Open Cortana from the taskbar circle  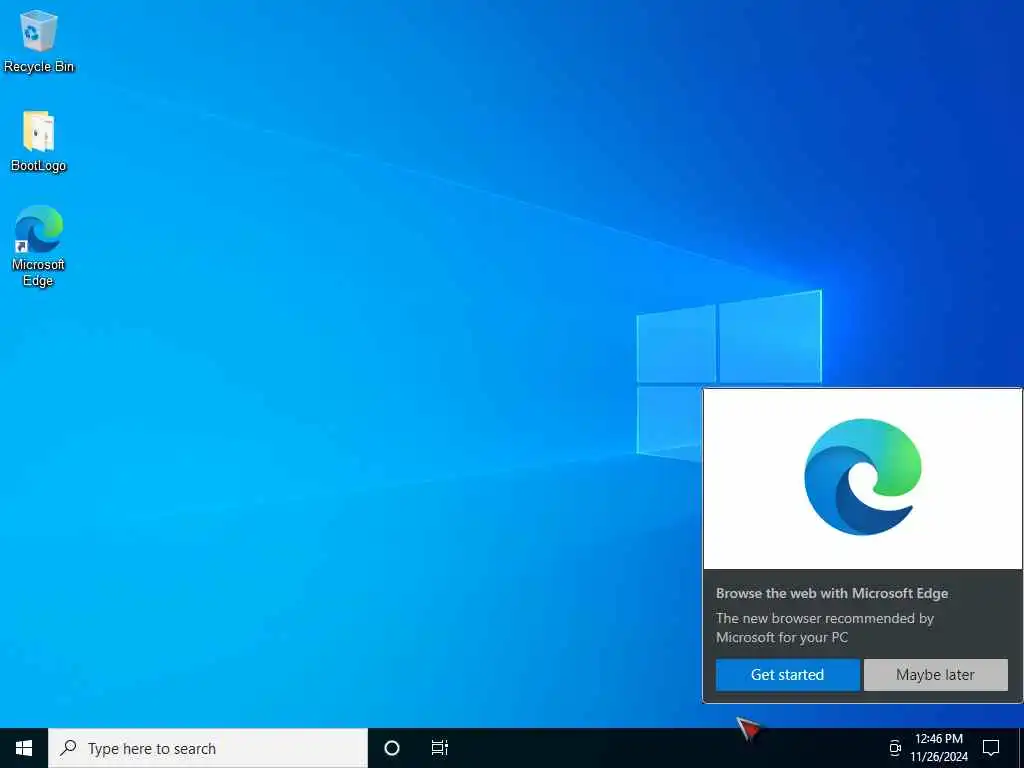[x=392, y=748]
